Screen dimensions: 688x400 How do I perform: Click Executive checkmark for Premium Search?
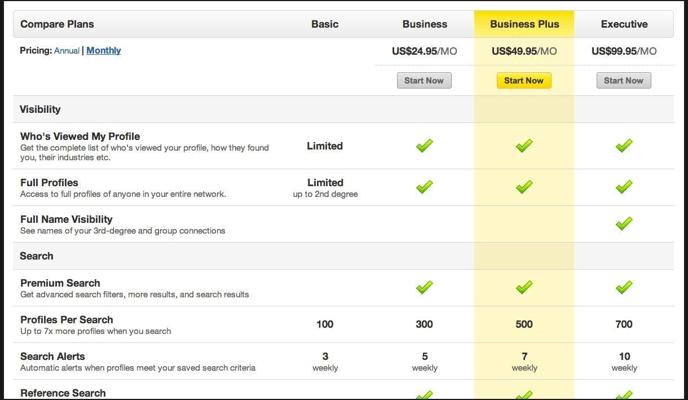click(624, 287)
